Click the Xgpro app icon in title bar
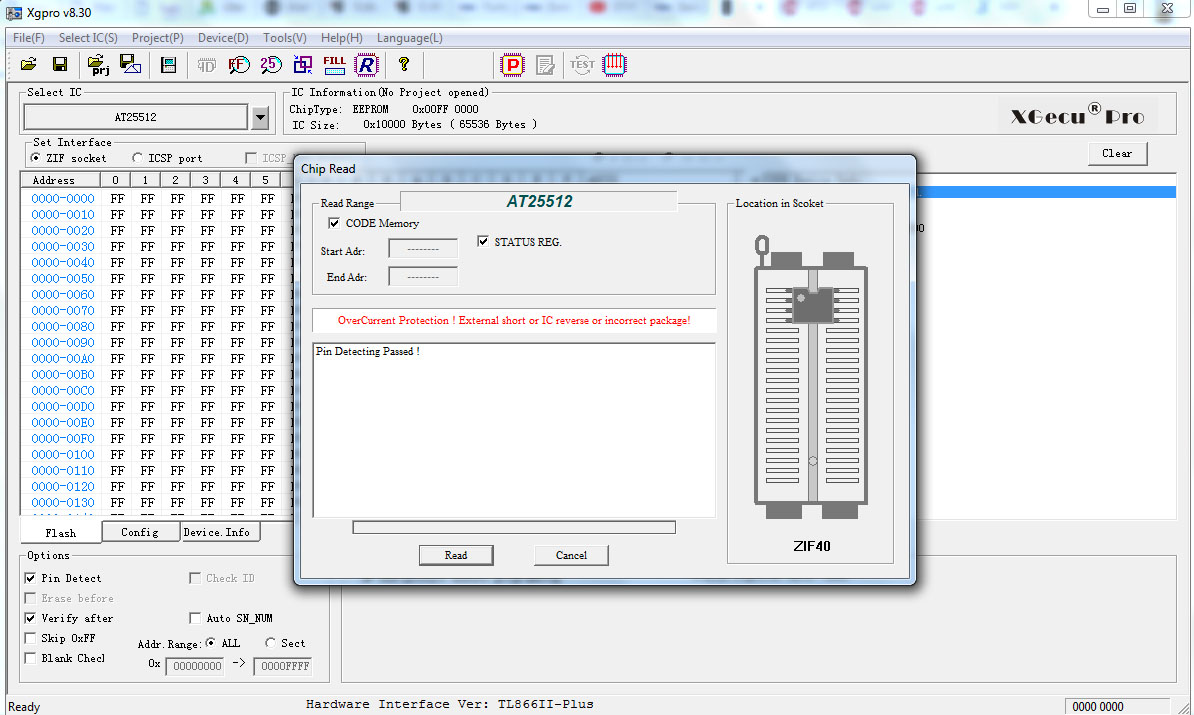The width and height of the screenshot is (1194, 715). point(14,13)
